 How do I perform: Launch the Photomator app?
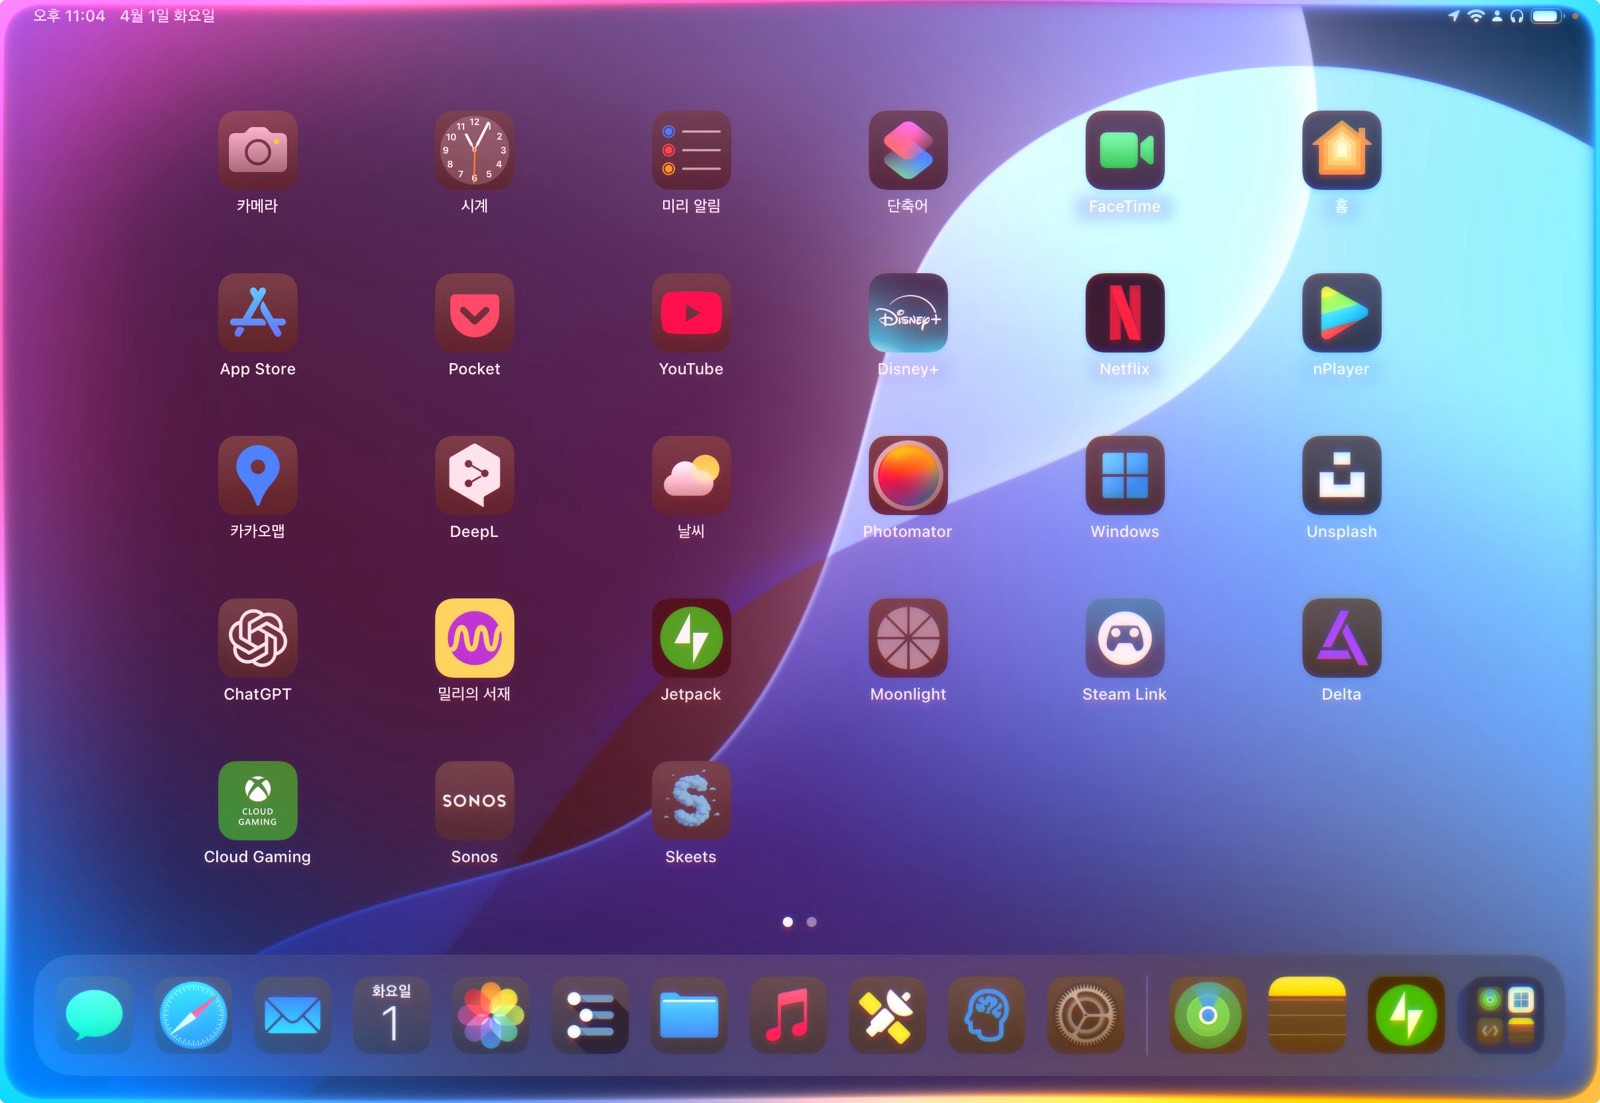(x=908, y=475)
